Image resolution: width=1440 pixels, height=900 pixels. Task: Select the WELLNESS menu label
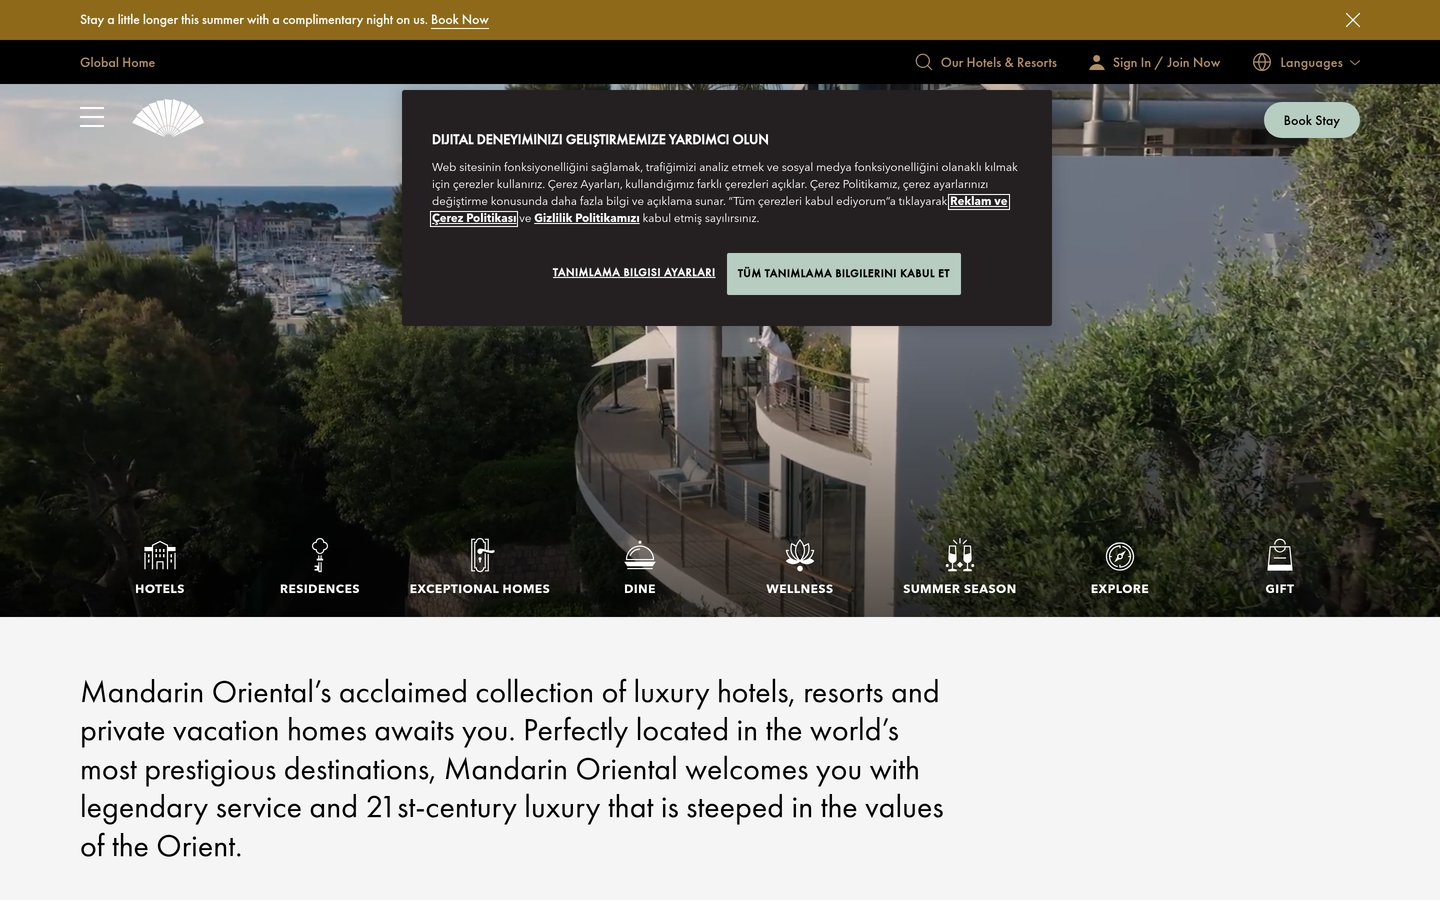click(x=800, y=589)
